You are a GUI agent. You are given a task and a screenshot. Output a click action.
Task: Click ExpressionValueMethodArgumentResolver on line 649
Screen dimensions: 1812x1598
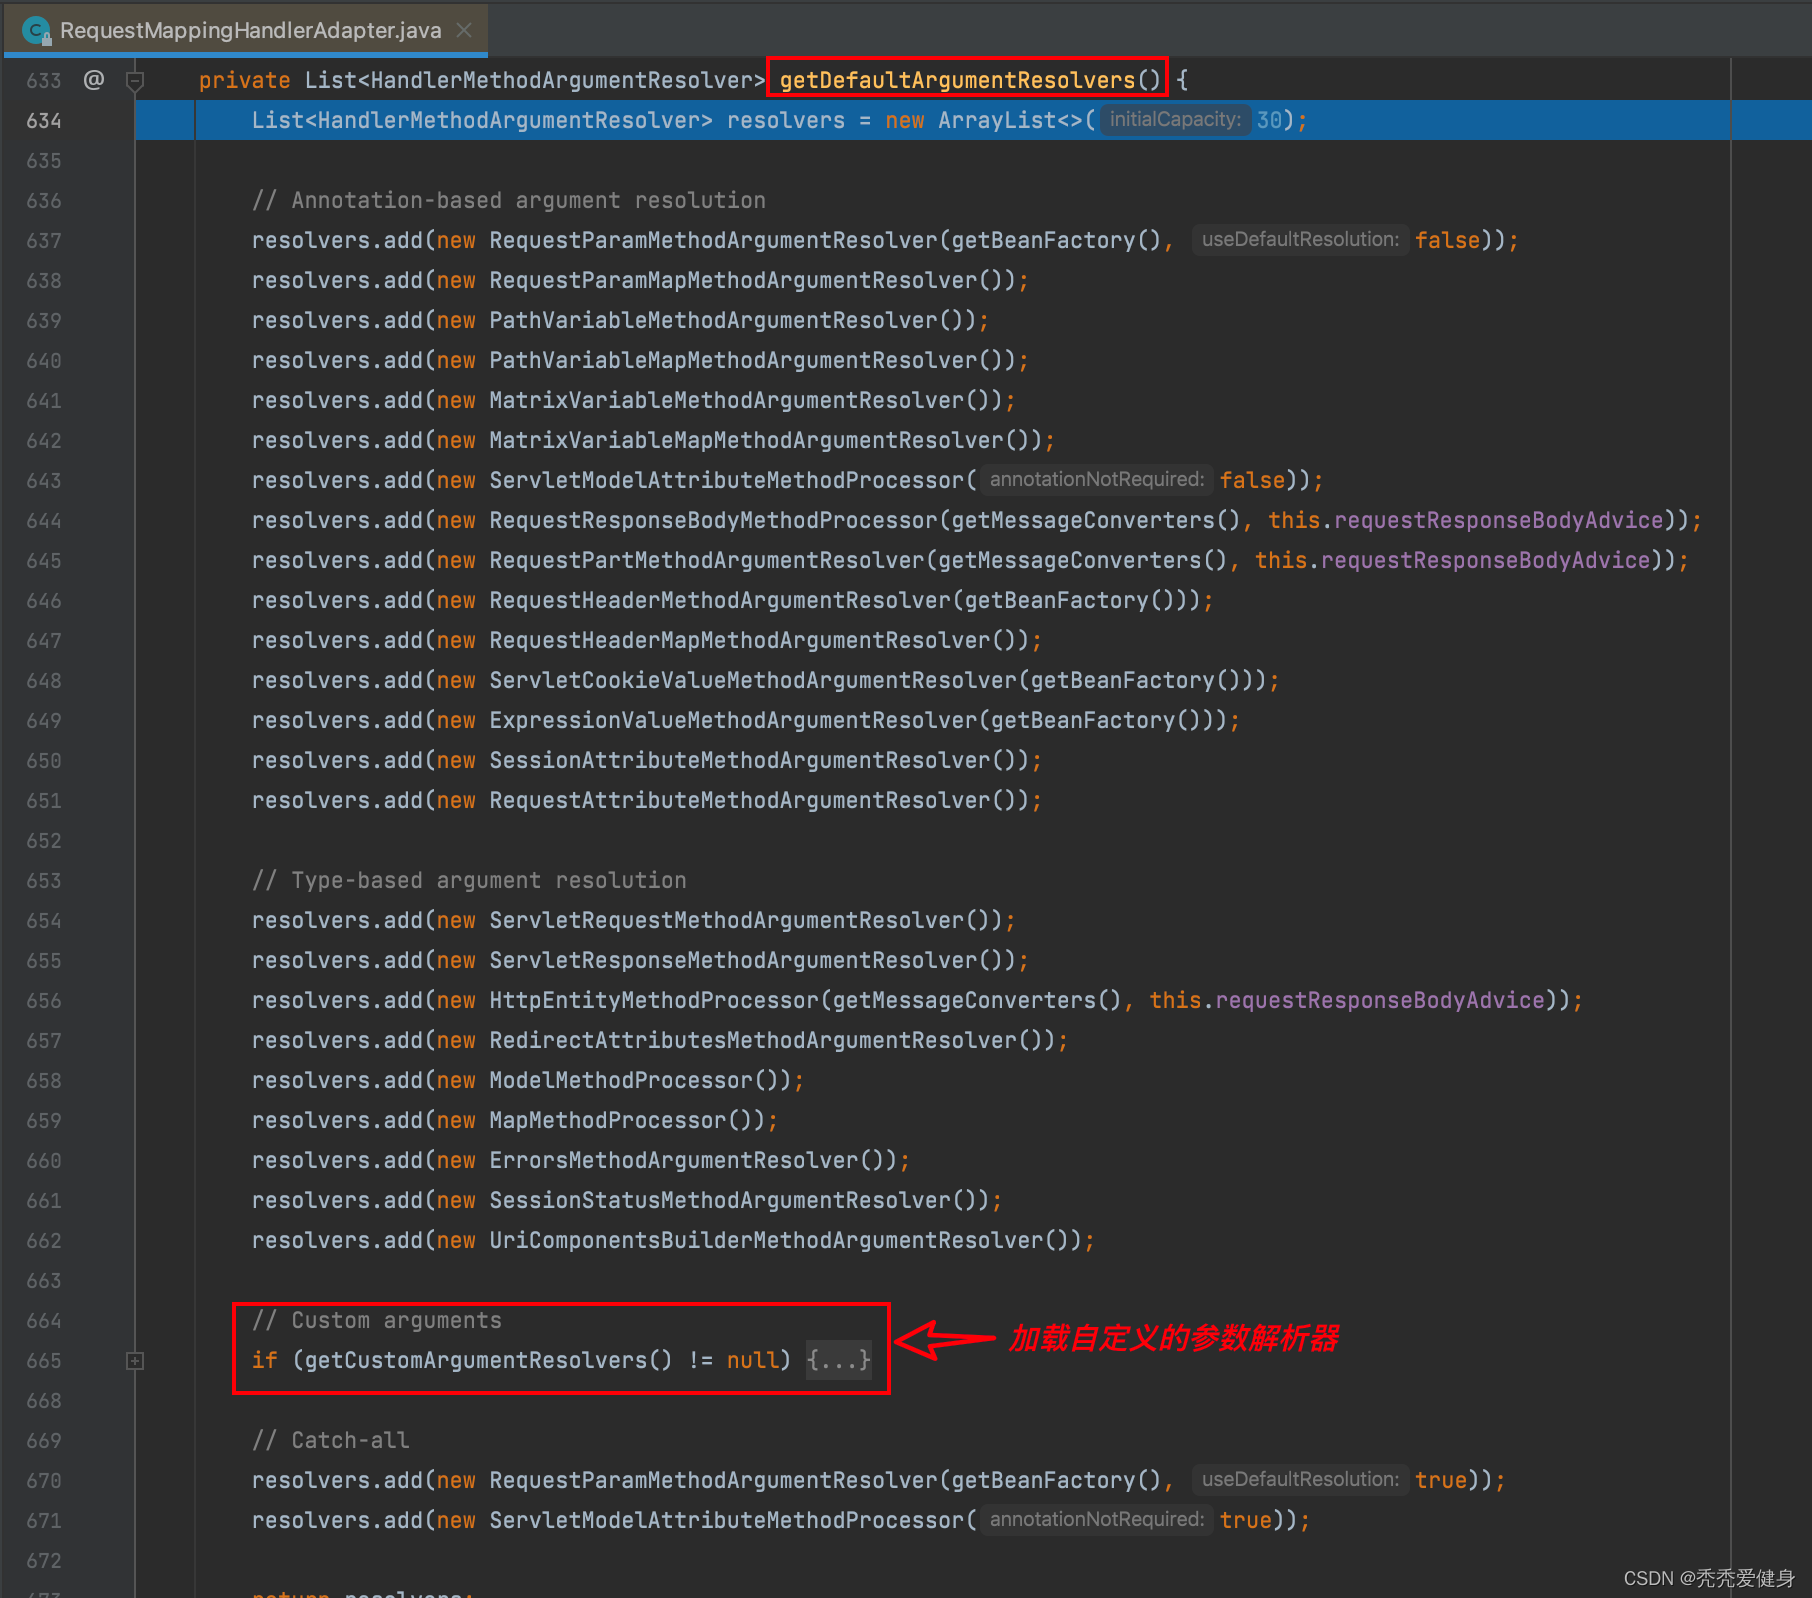tap(733, 720)
